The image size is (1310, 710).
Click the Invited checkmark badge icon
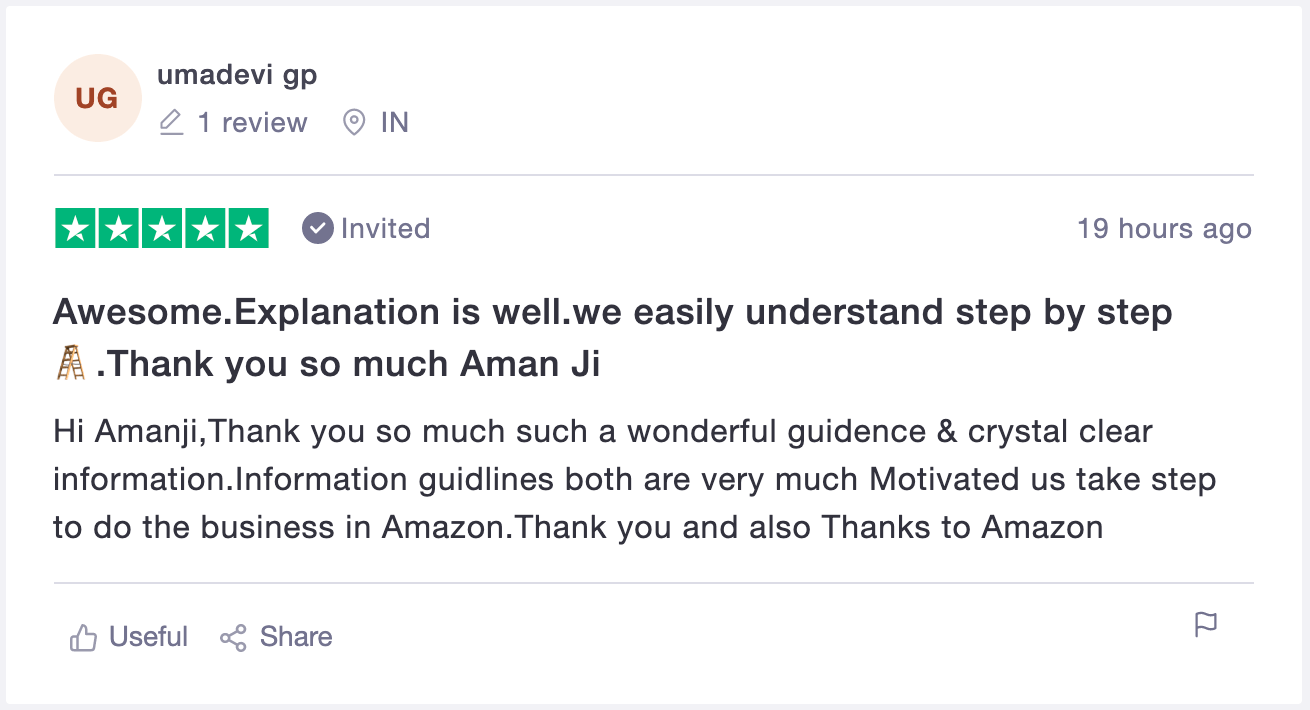coord(317,228)
